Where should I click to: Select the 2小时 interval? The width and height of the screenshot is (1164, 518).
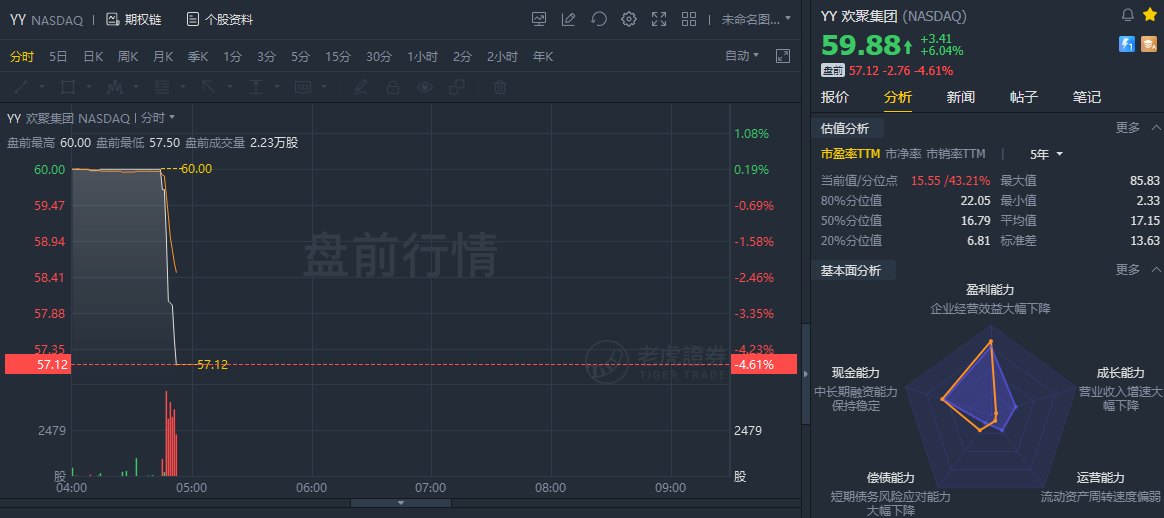pyautogui.click(x=503, y=56)
